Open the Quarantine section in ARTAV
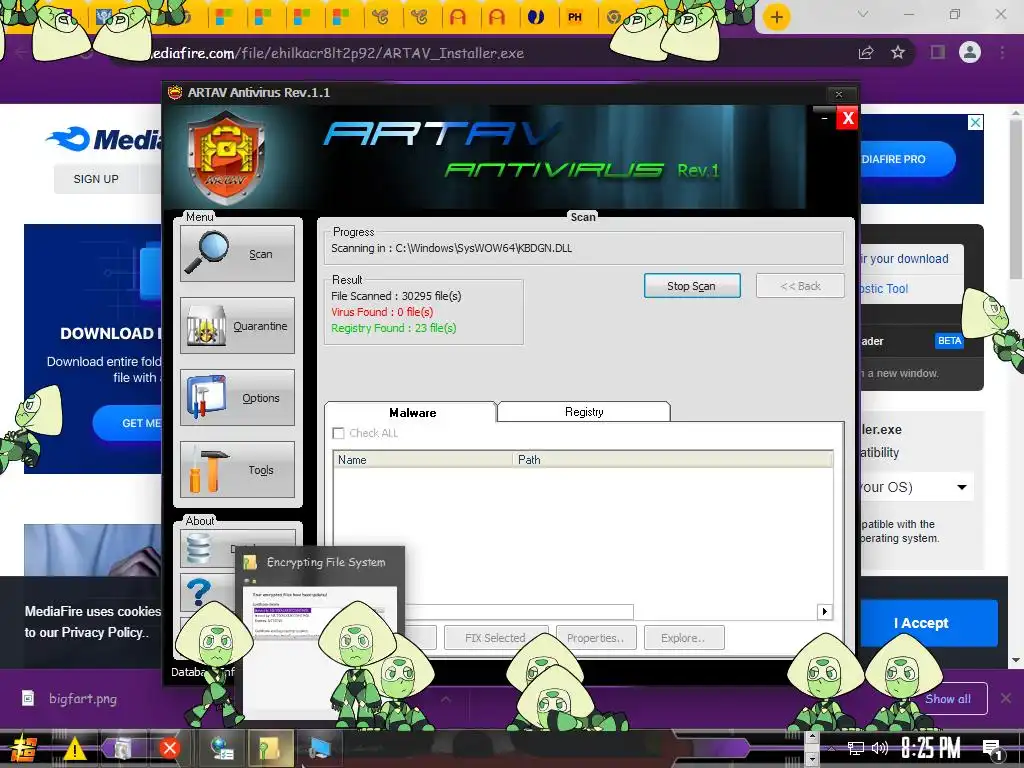1024x768 pixels. (237, 325)
